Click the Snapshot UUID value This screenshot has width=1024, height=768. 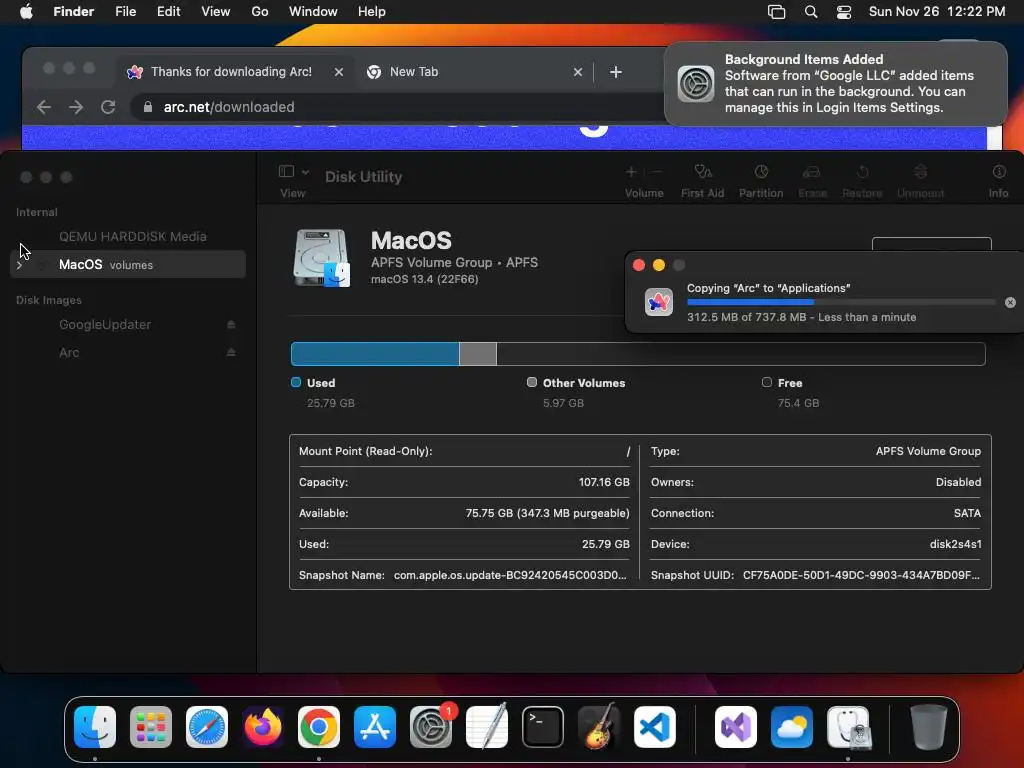(x=861, y=575)
